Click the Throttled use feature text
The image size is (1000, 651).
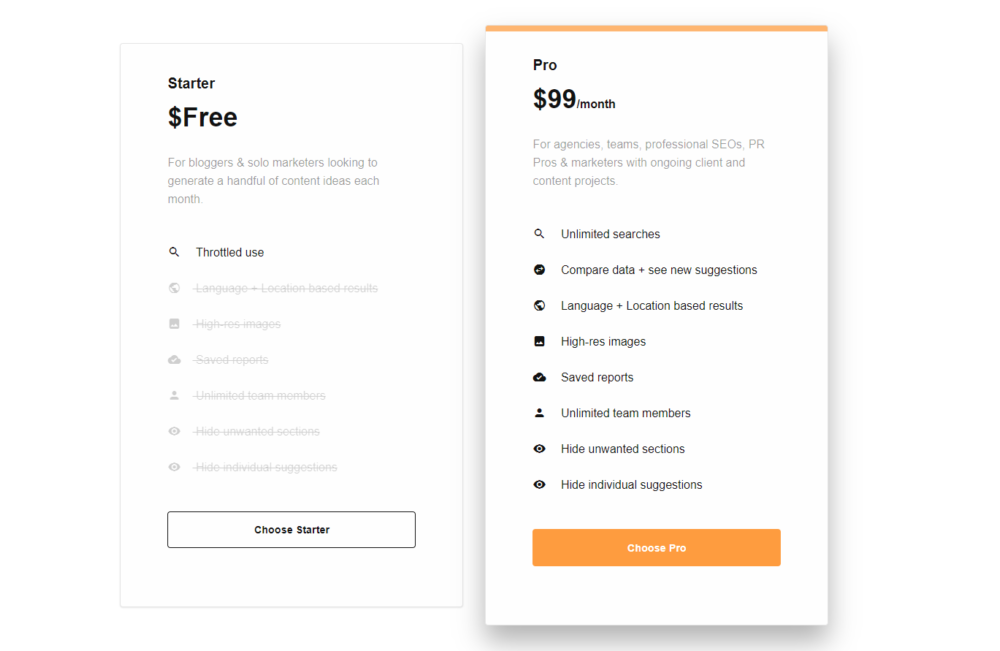pyautogui.click(x=230, y=252)
